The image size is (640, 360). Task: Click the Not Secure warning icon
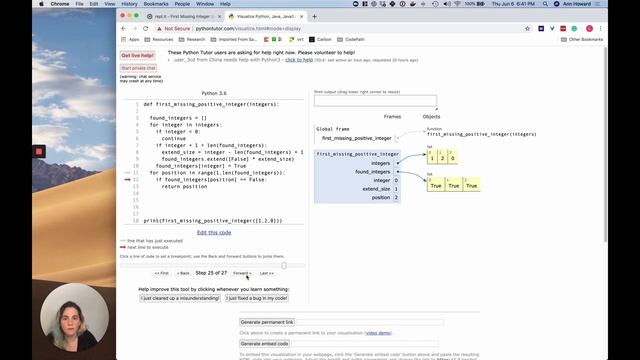coord(159,29)
